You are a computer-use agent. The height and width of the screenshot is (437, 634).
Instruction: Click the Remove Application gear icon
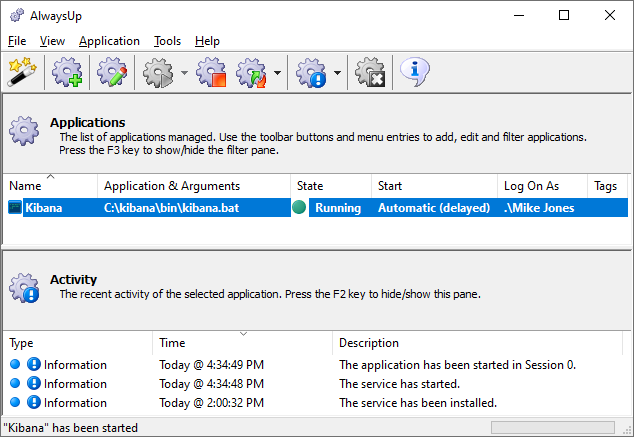(x=370, y=72)
